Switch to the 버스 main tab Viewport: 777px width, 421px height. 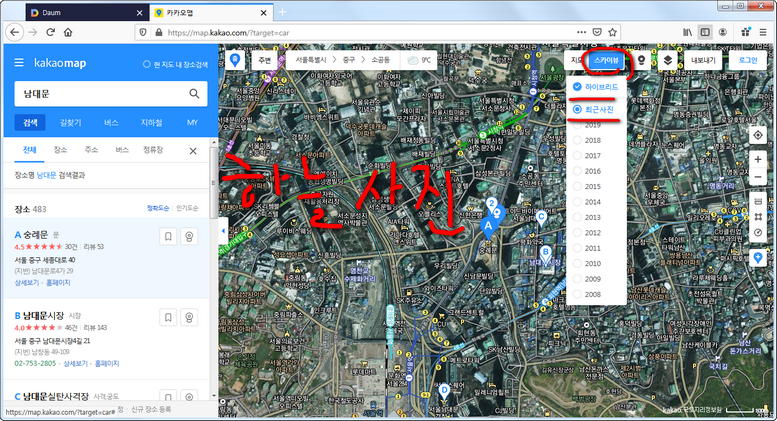point(111,122)
